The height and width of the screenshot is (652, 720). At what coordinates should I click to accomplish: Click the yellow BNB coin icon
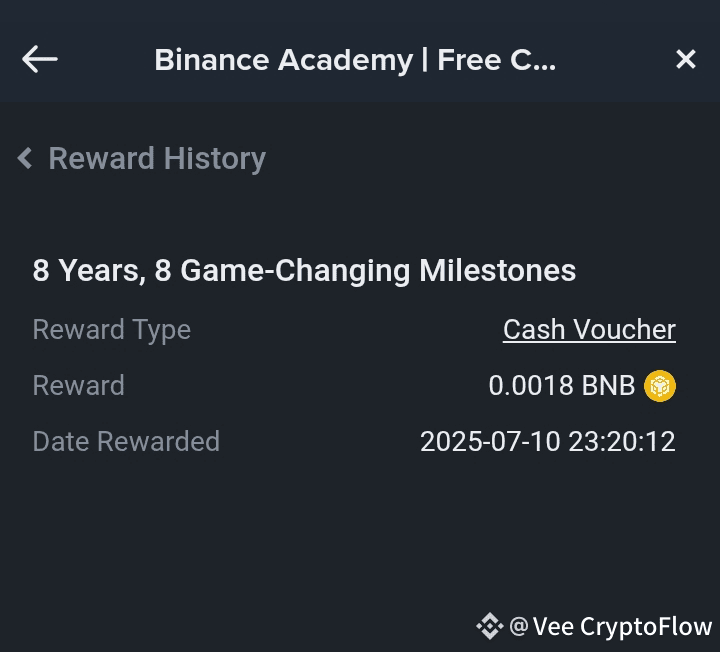[660, 385]
